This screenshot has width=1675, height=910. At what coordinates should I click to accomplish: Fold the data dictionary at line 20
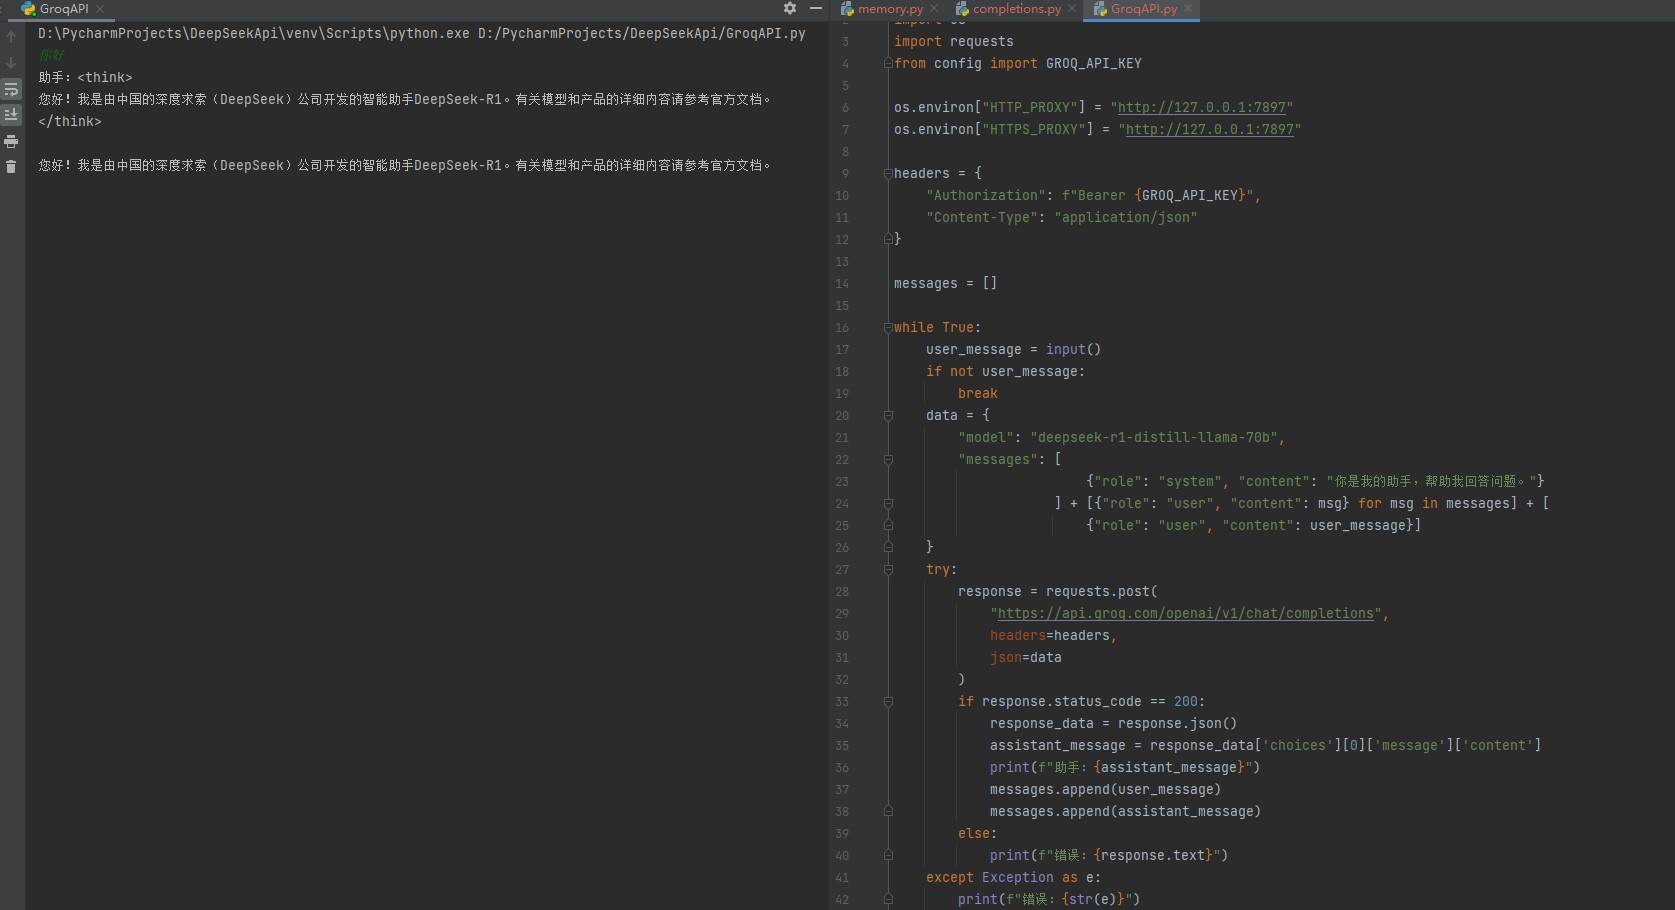click(888, 415)
